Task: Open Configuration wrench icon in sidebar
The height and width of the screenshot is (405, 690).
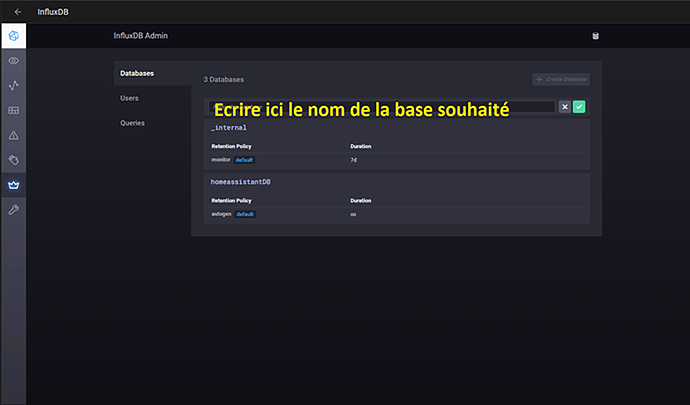Action: (x=14, y=210)
